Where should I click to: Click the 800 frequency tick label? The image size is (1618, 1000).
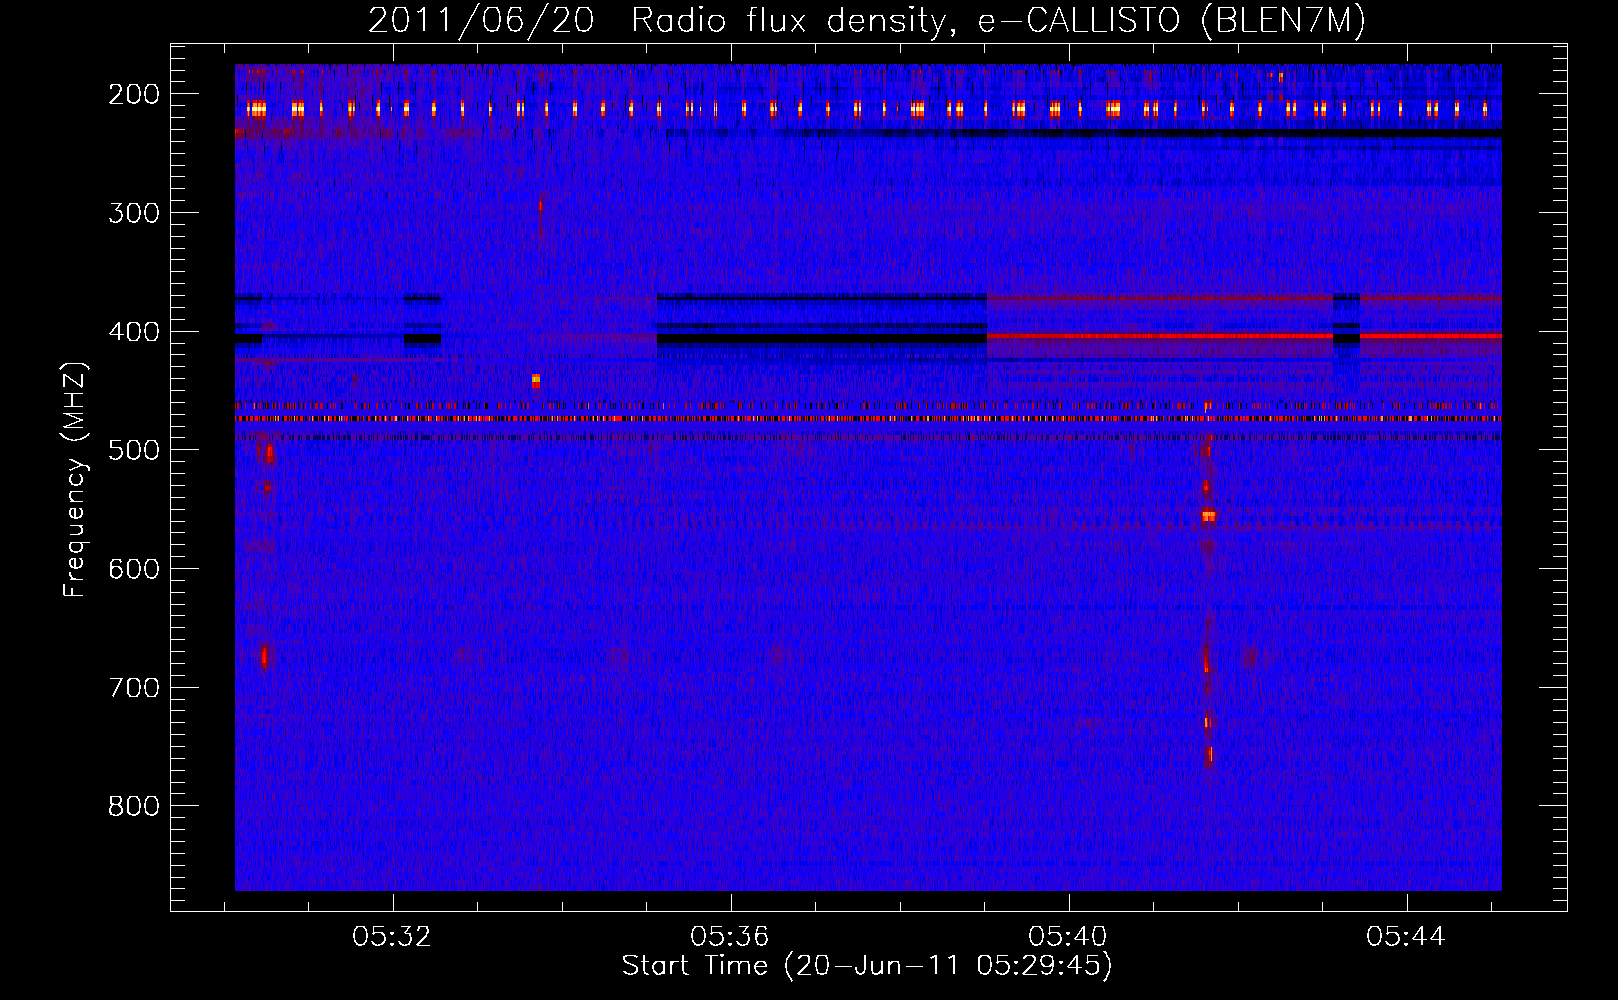click(134, 806)
